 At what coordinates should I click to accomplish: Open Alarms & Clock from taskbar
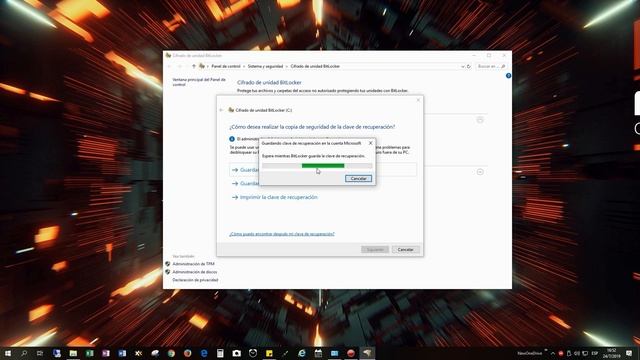[253, 353]
